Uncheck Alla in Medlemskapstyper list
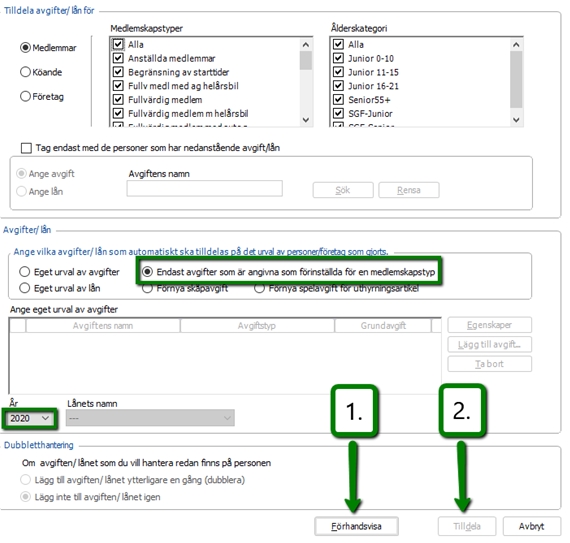The width and height of the screenshot is (570, 543). coord(118,44)
